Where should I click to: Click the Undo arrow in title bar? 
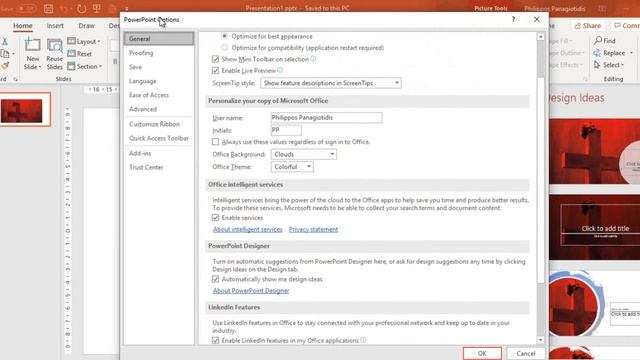63,8
